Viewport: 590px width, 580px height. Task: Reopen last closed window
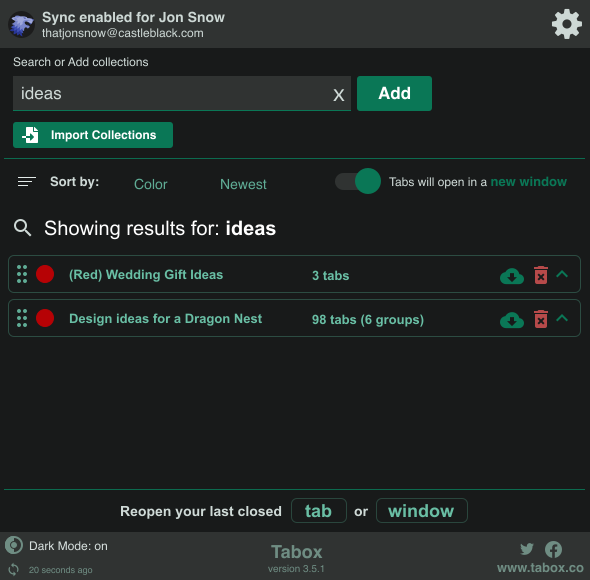421,511
